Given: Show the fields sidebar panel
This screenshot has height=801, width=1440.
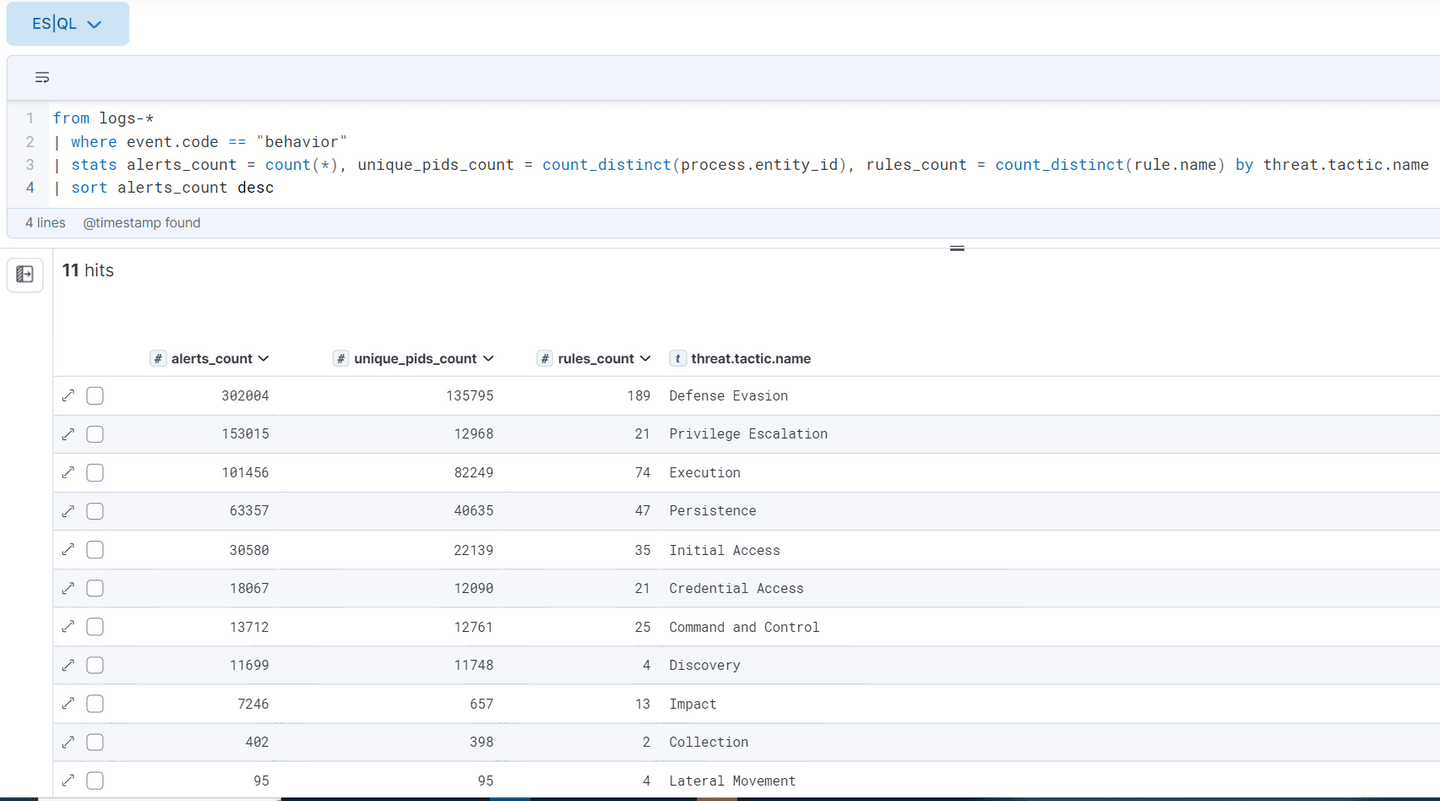Looking at the screenshot, I should pos(24,275).
